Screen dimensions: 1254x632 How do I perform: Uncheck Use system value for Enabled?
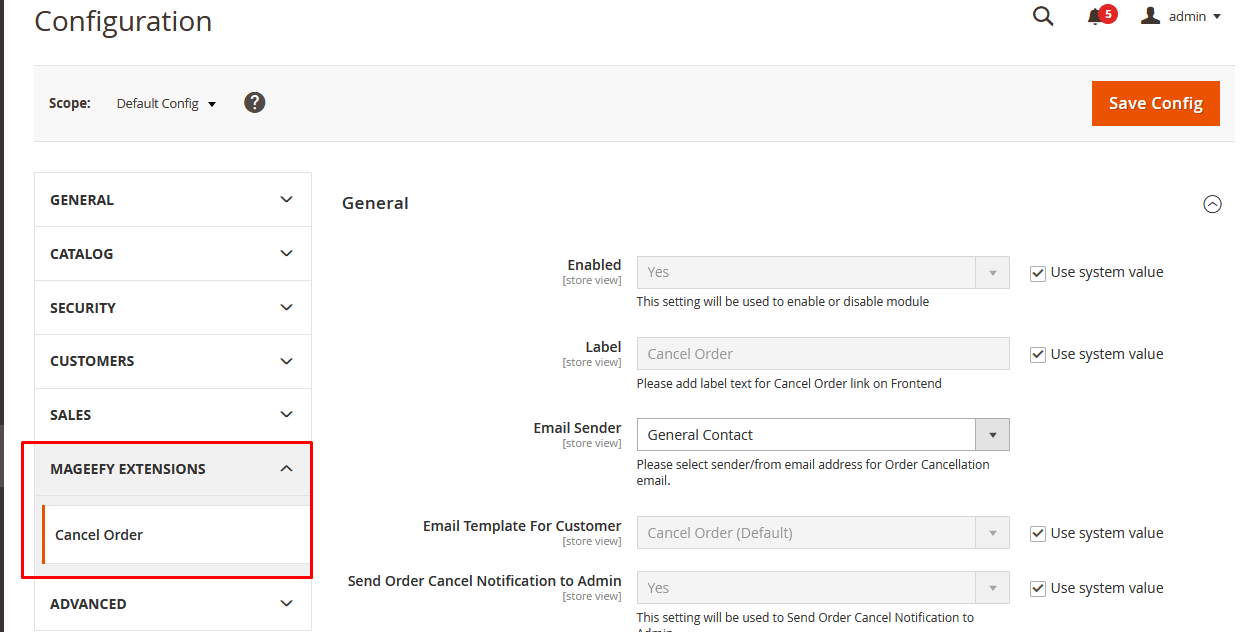click(x=1038, y=273)
